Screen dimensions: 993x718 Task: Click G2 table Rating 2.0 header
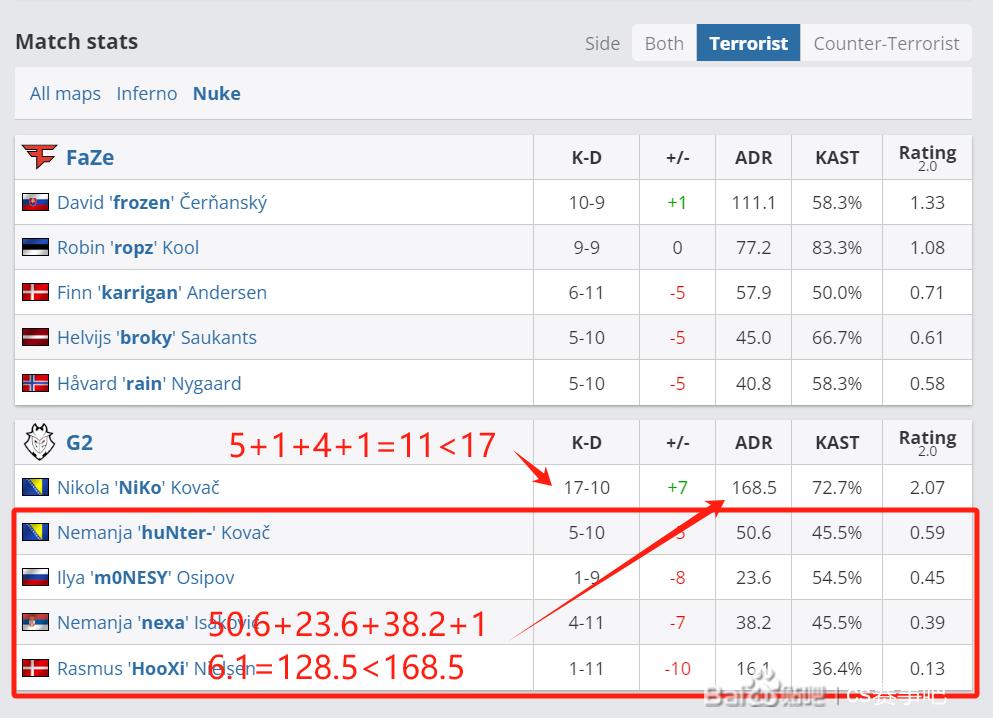coord(928,443)
